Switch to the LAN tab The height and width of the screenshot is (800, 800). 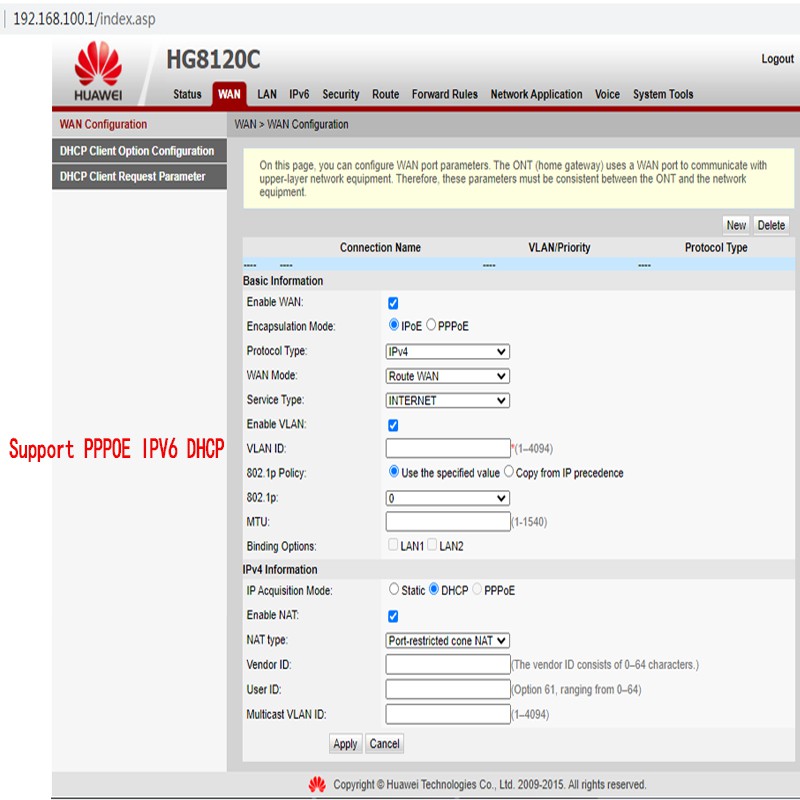(x=267, y=94)
